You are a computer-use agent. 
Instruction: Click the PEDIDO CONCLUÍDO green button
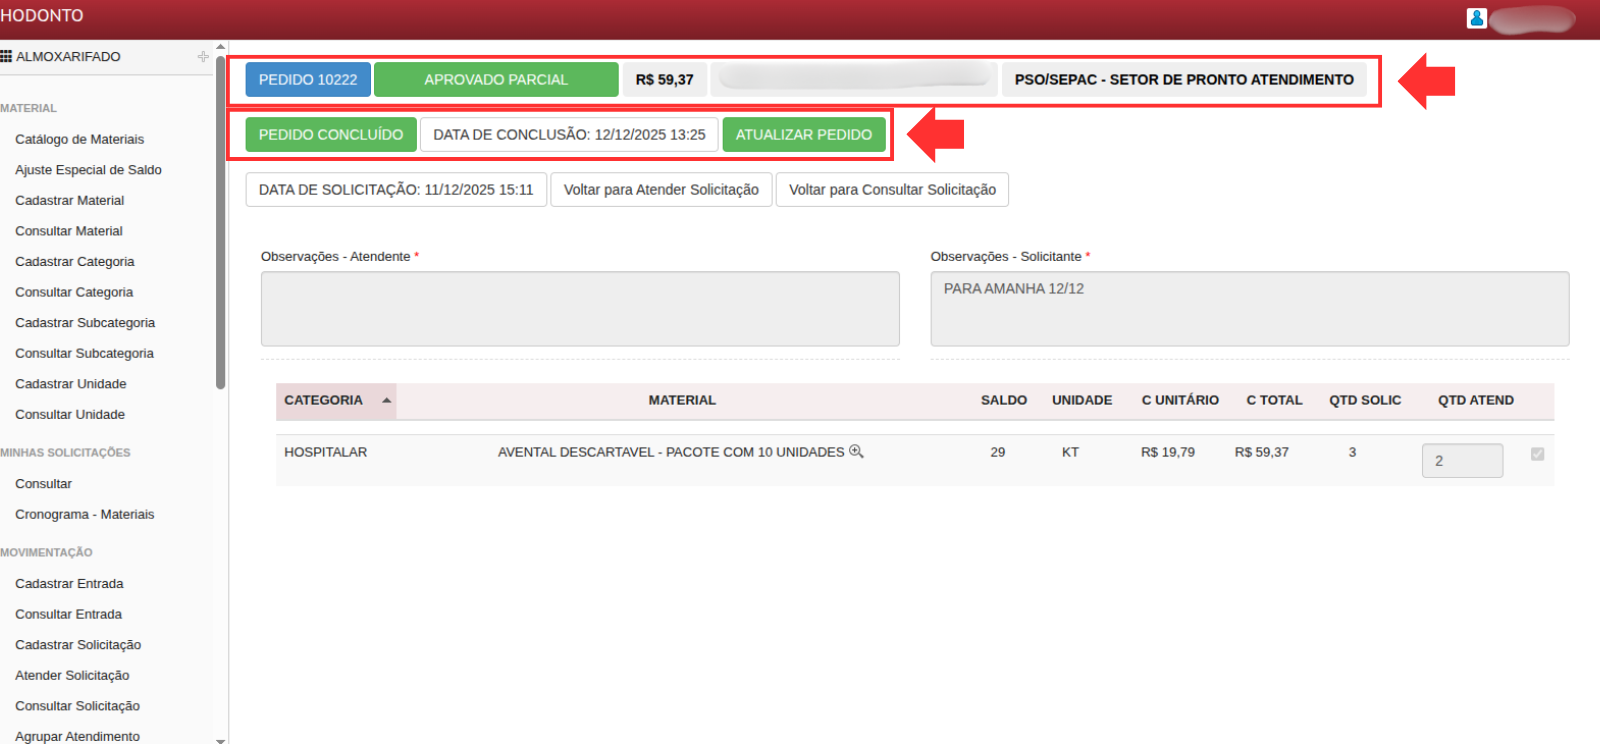[331, 135]
